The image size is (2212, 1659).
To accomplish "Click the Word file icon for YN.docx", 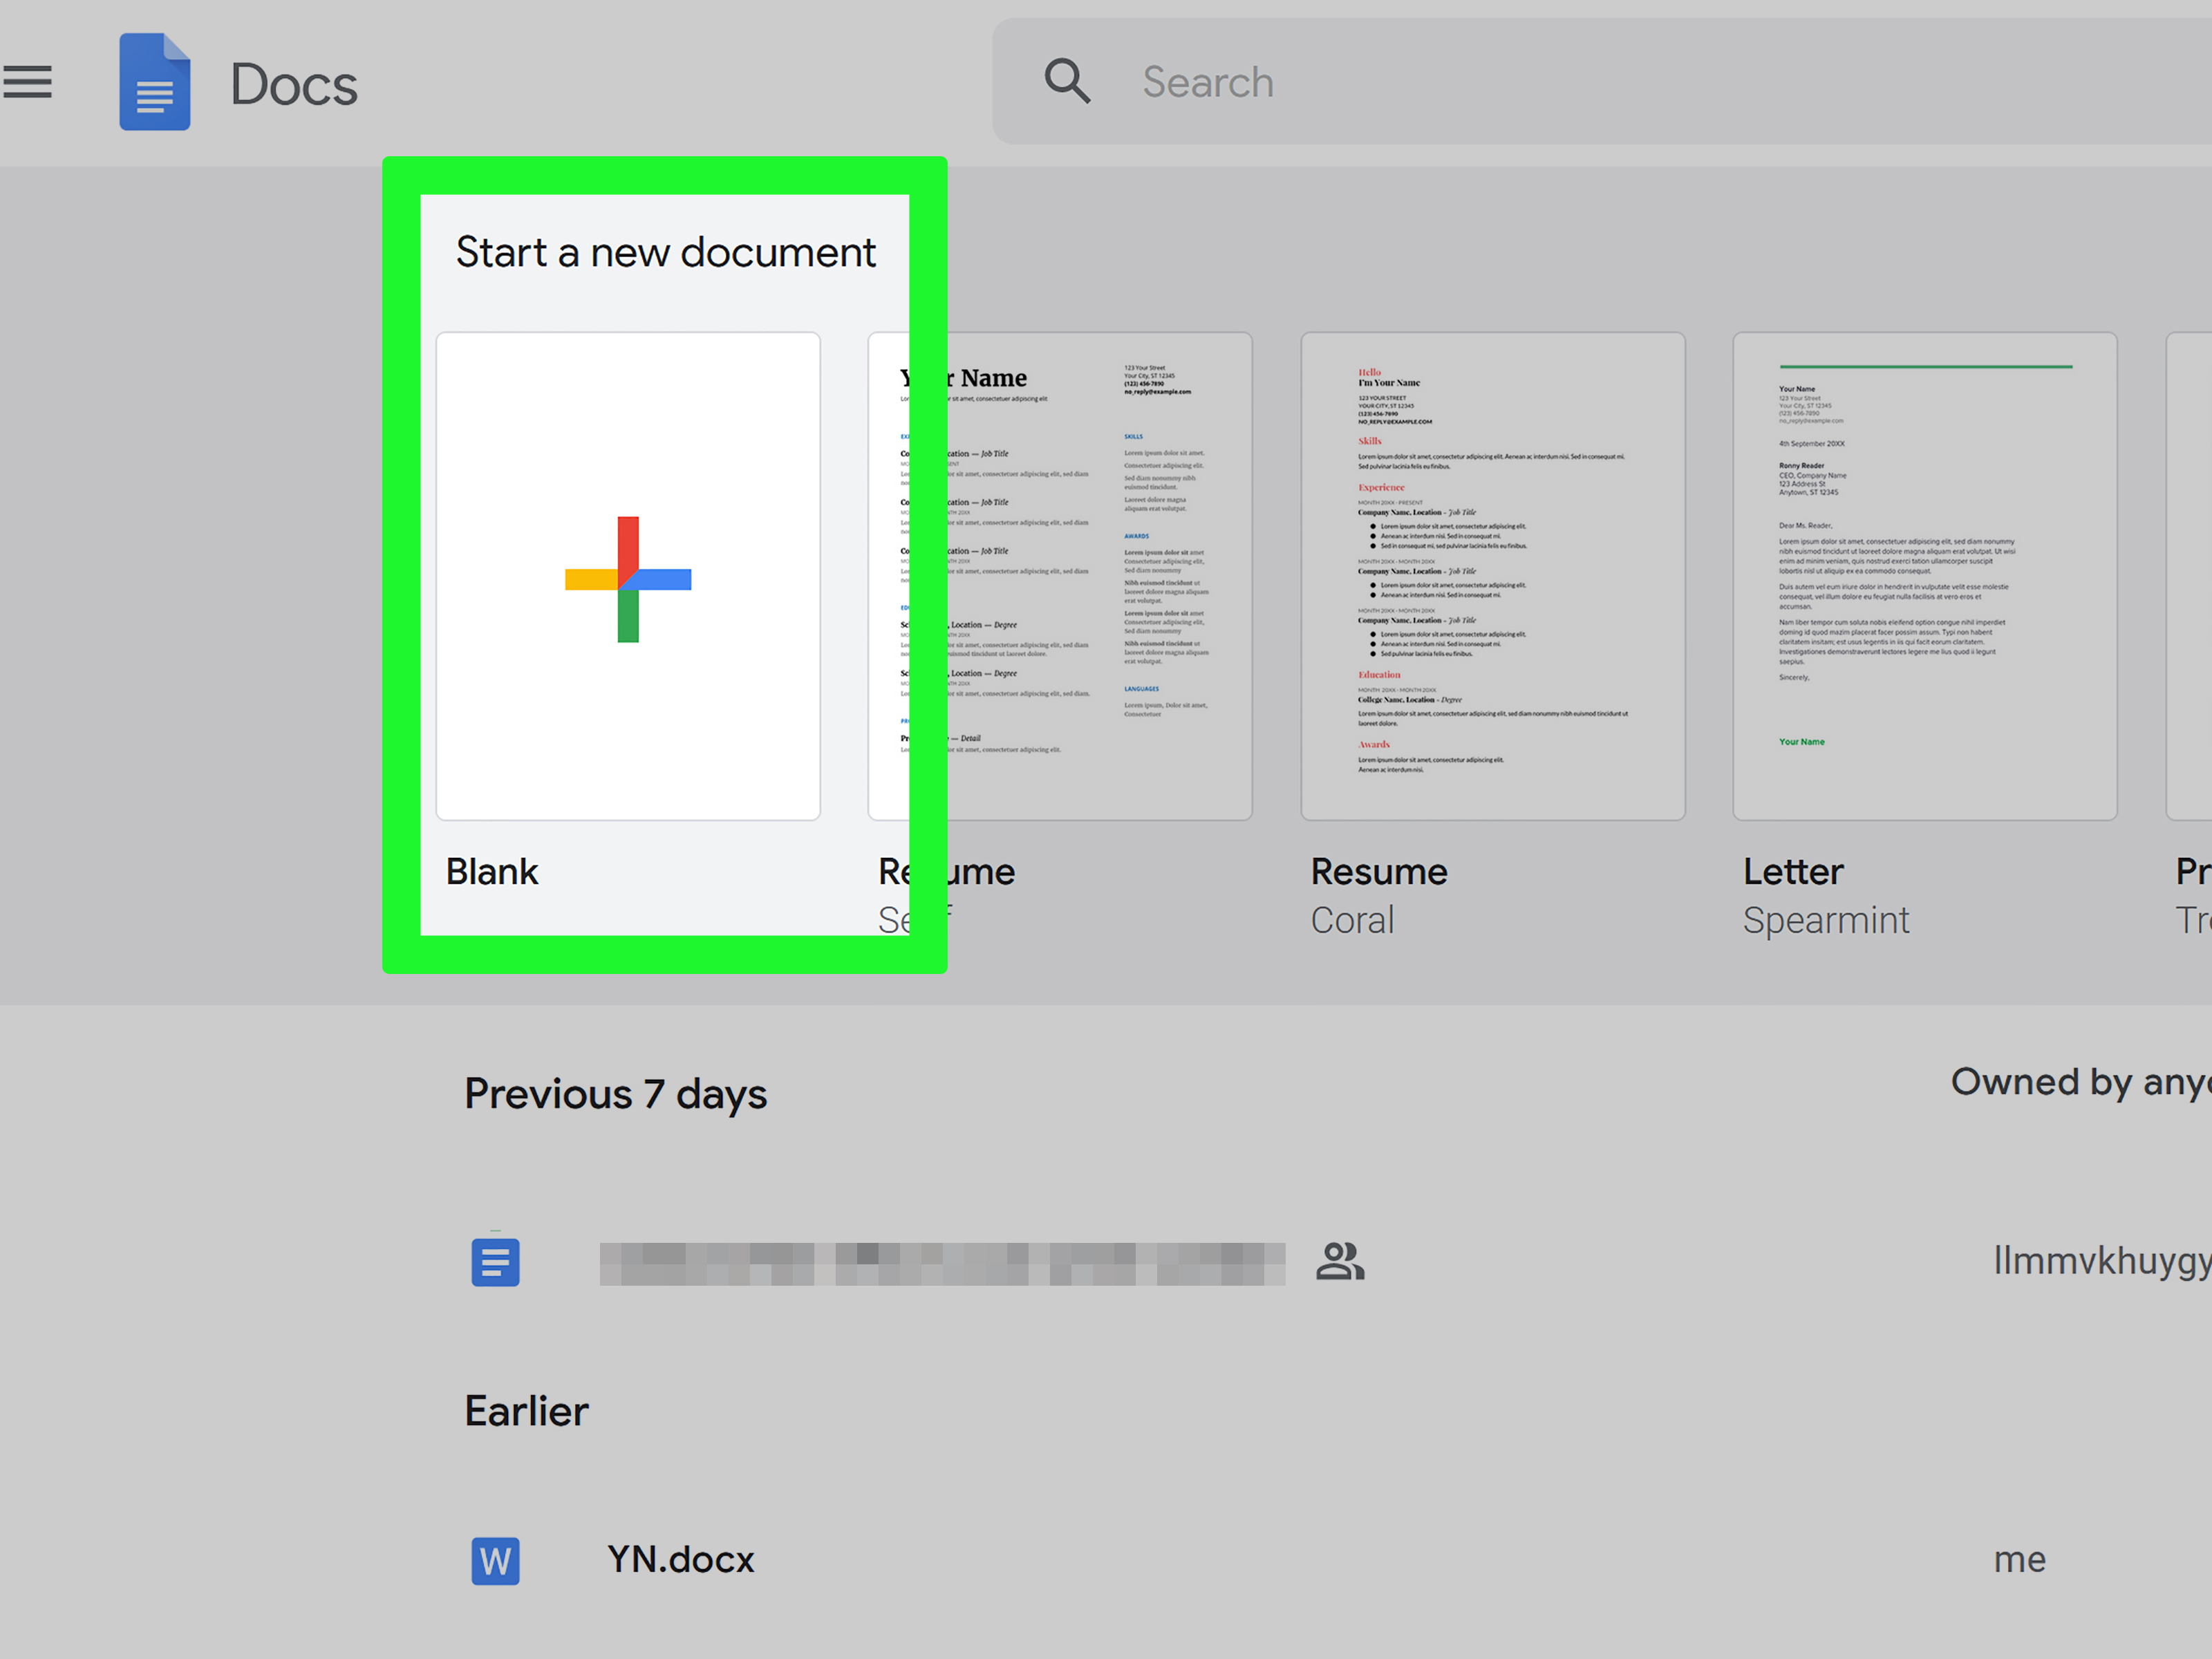I will (495, 1560).
